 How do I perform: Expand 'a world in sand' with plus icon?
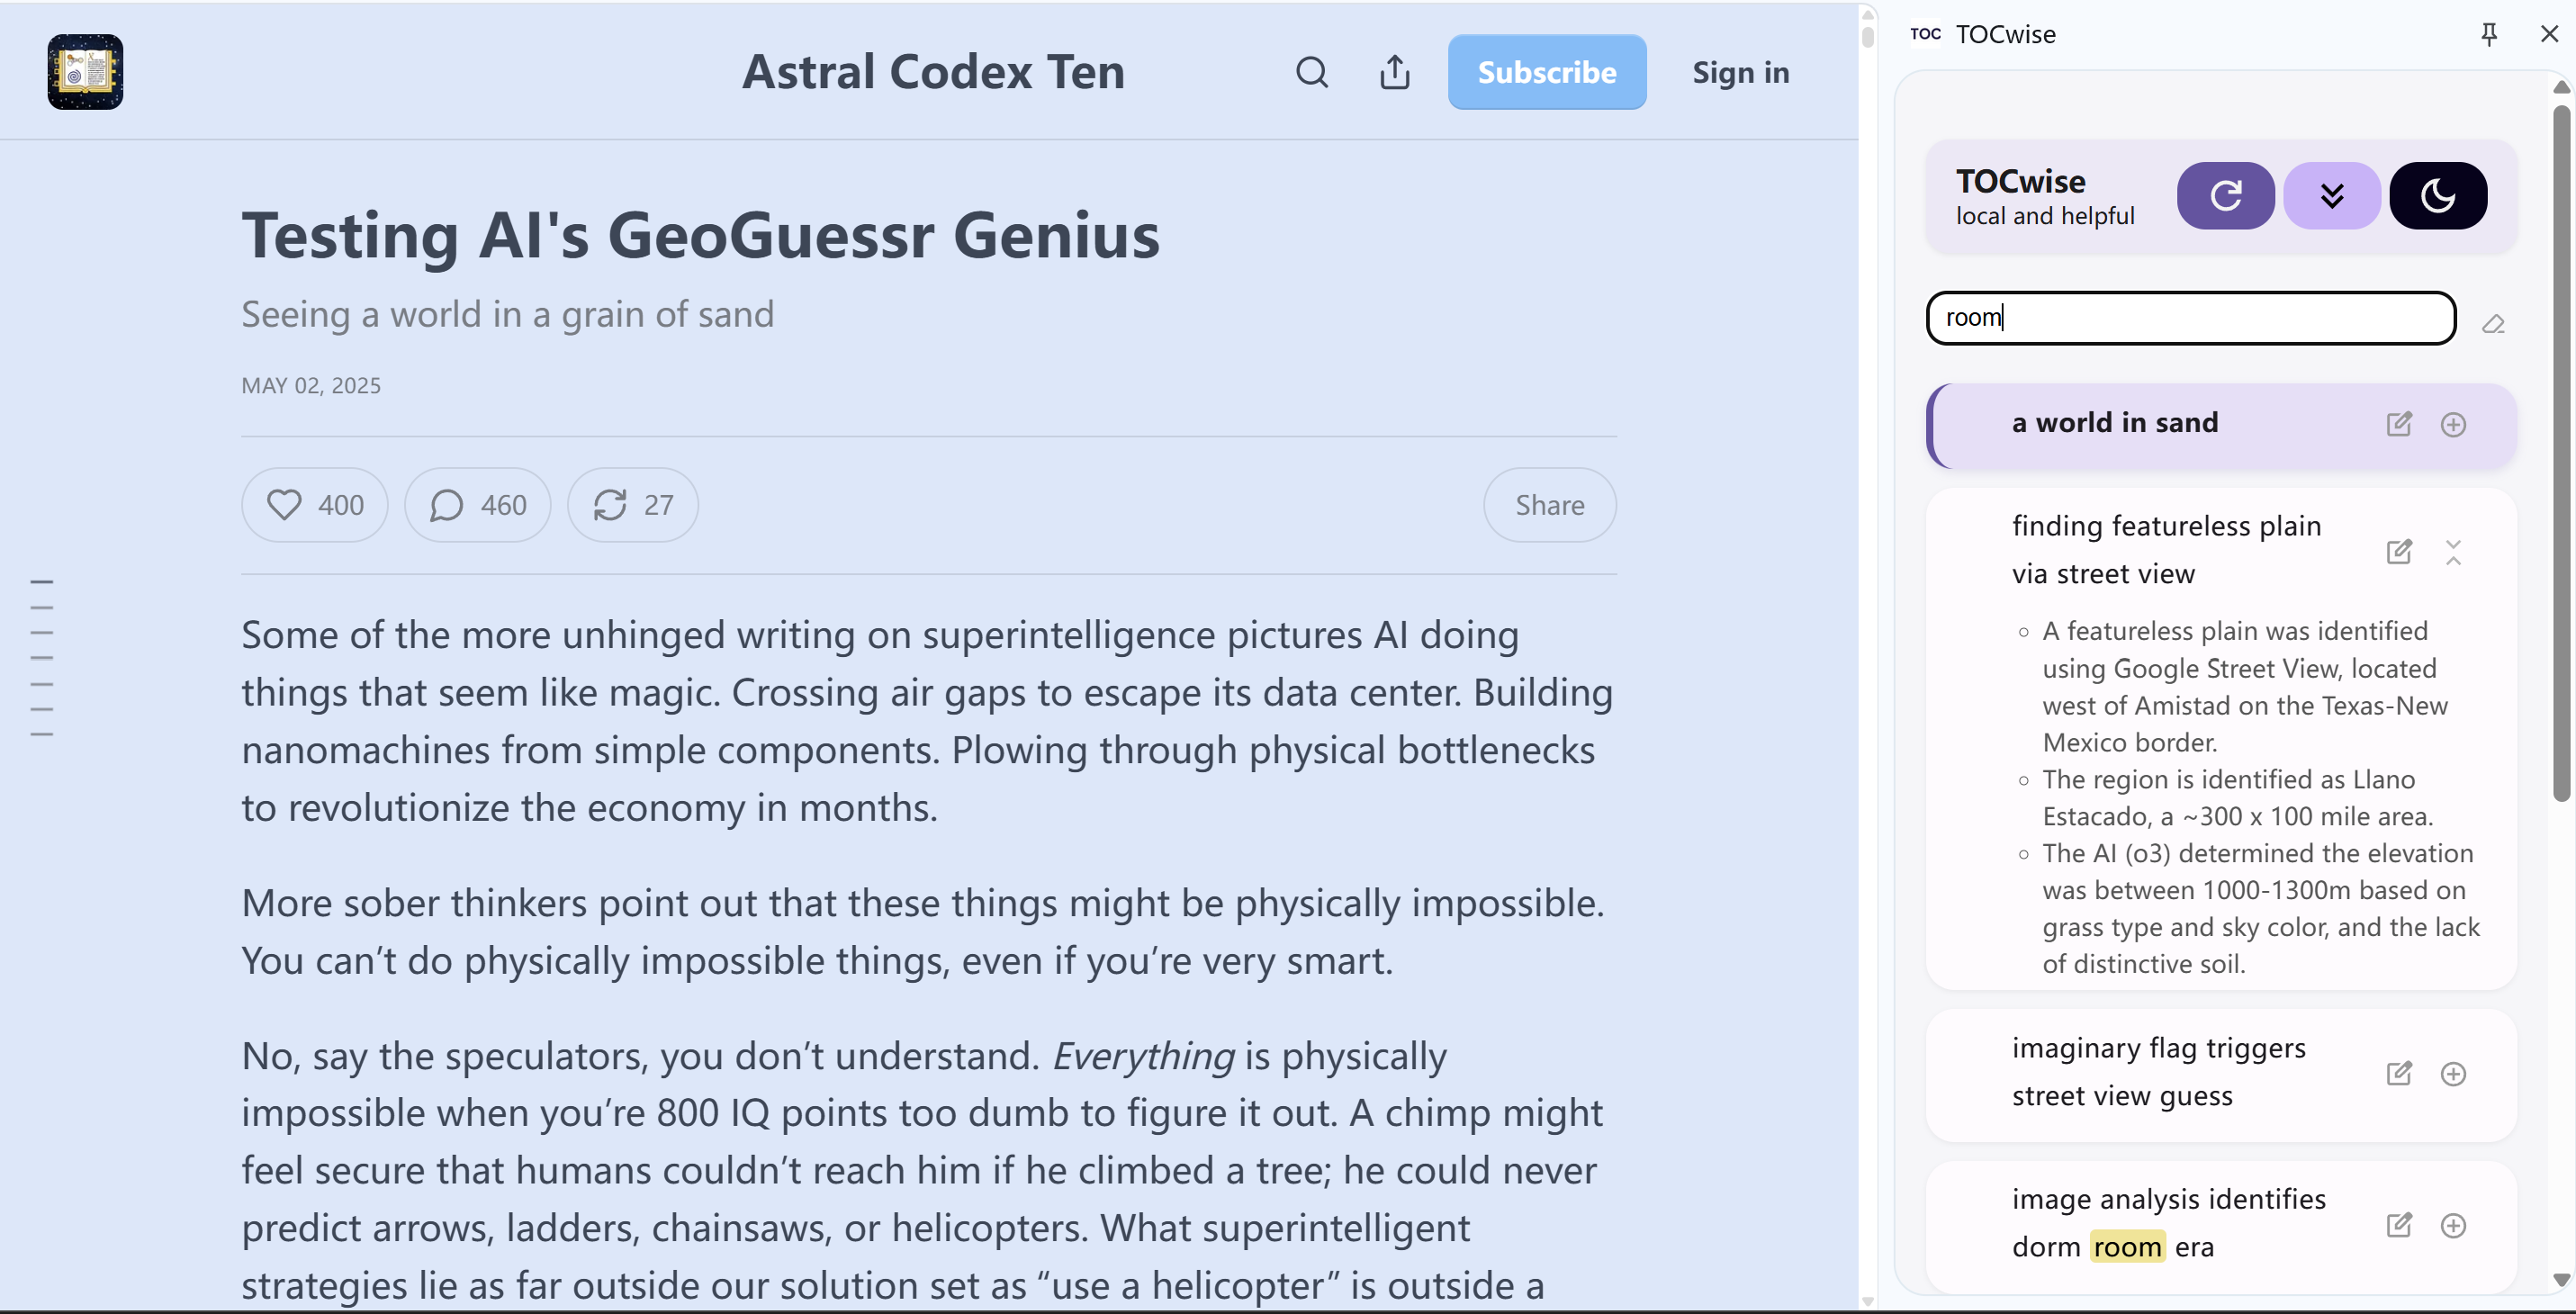tap(2453, 424)
